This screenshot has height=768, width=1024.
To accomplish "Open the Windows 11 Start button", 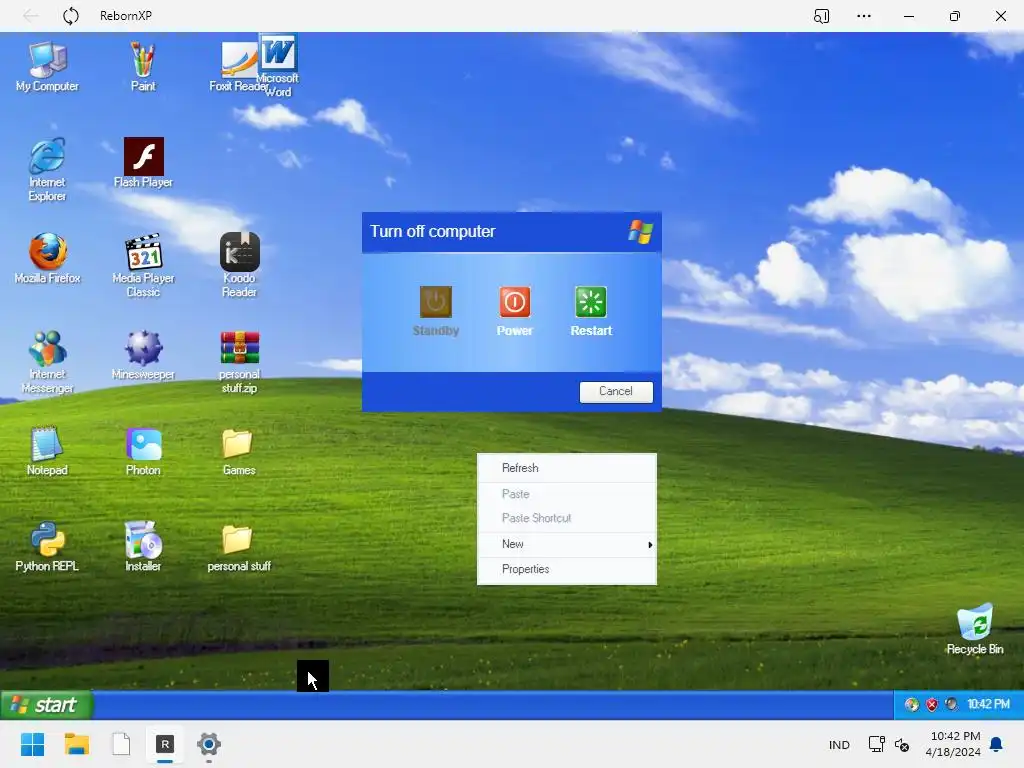I will click(x=33, y=744).
